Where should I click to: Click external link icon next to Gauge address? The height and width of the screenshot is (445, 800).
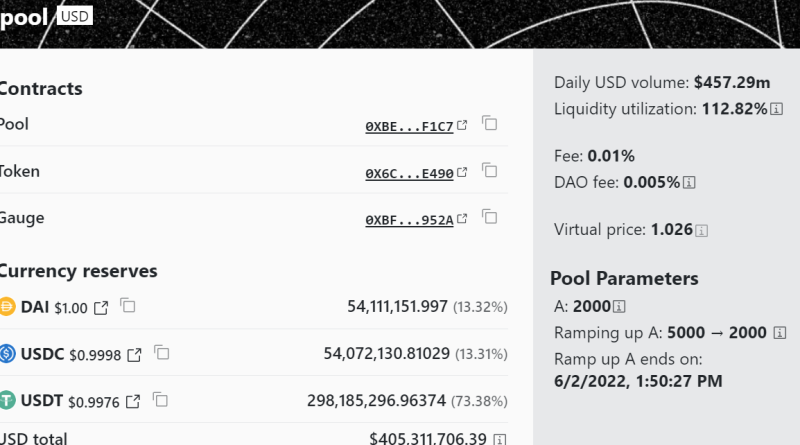click(x=462, y=219)
